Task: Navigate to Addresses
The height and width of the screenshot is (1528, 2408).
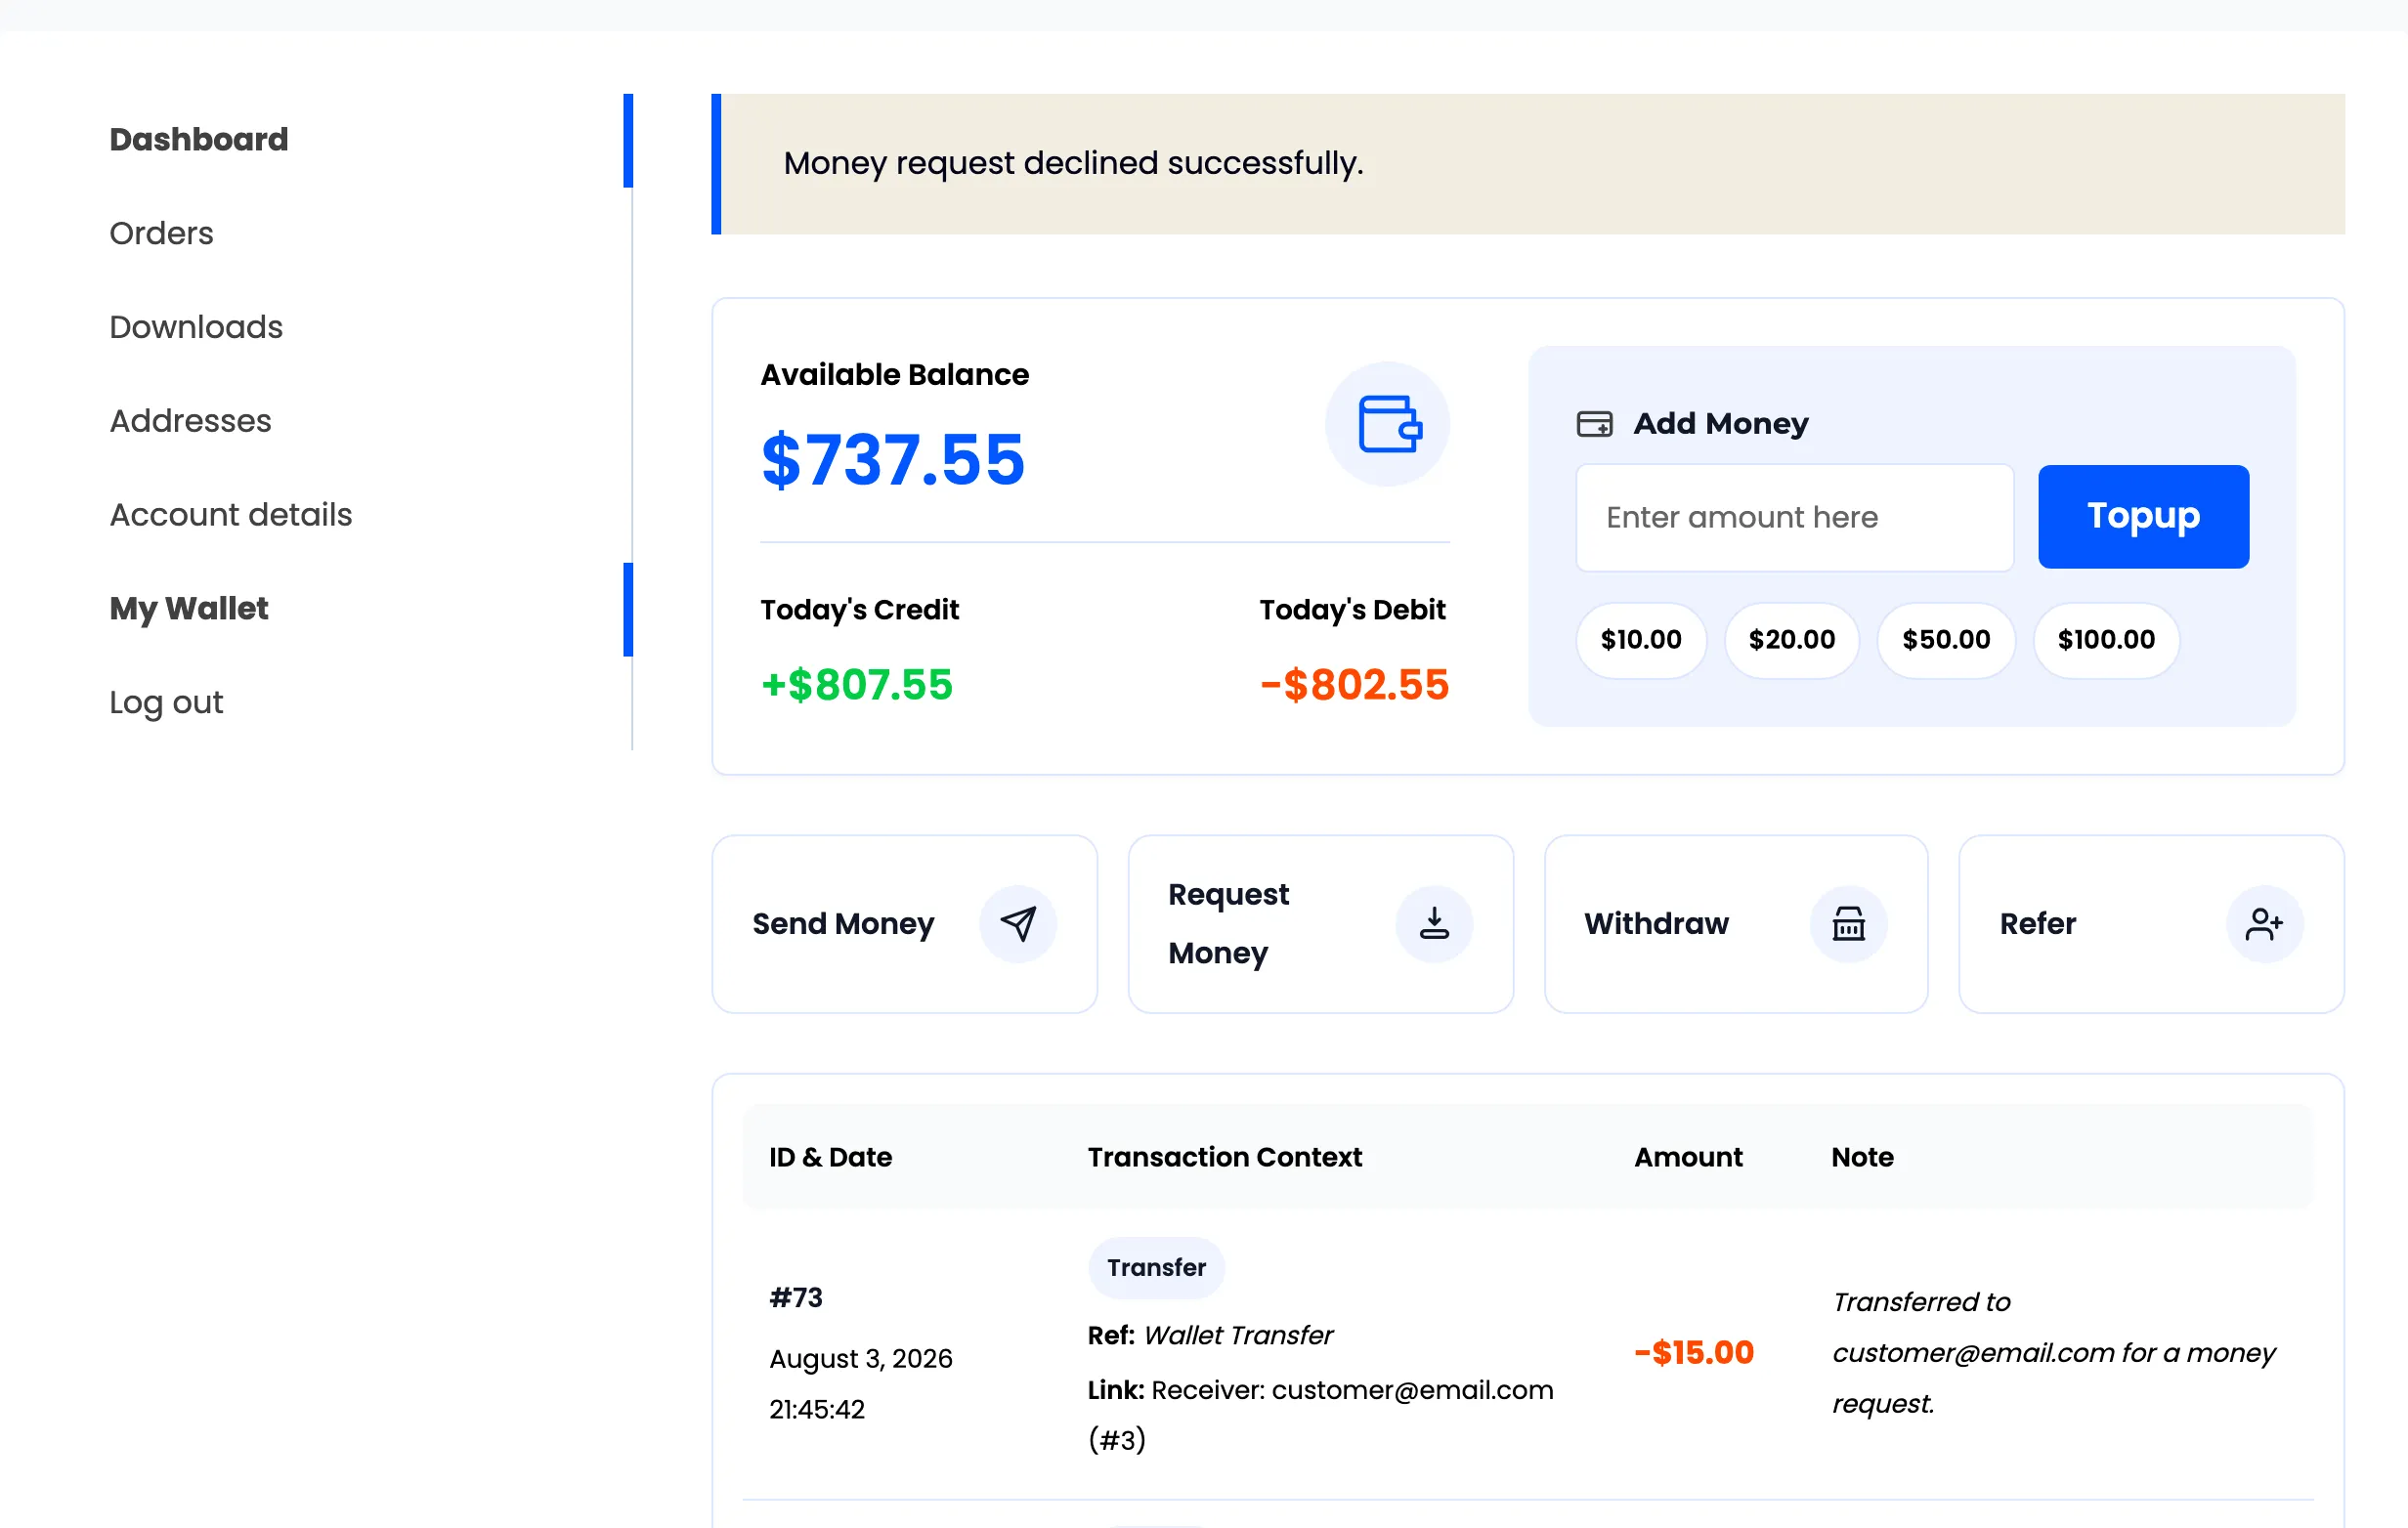Action: [190, 421]
